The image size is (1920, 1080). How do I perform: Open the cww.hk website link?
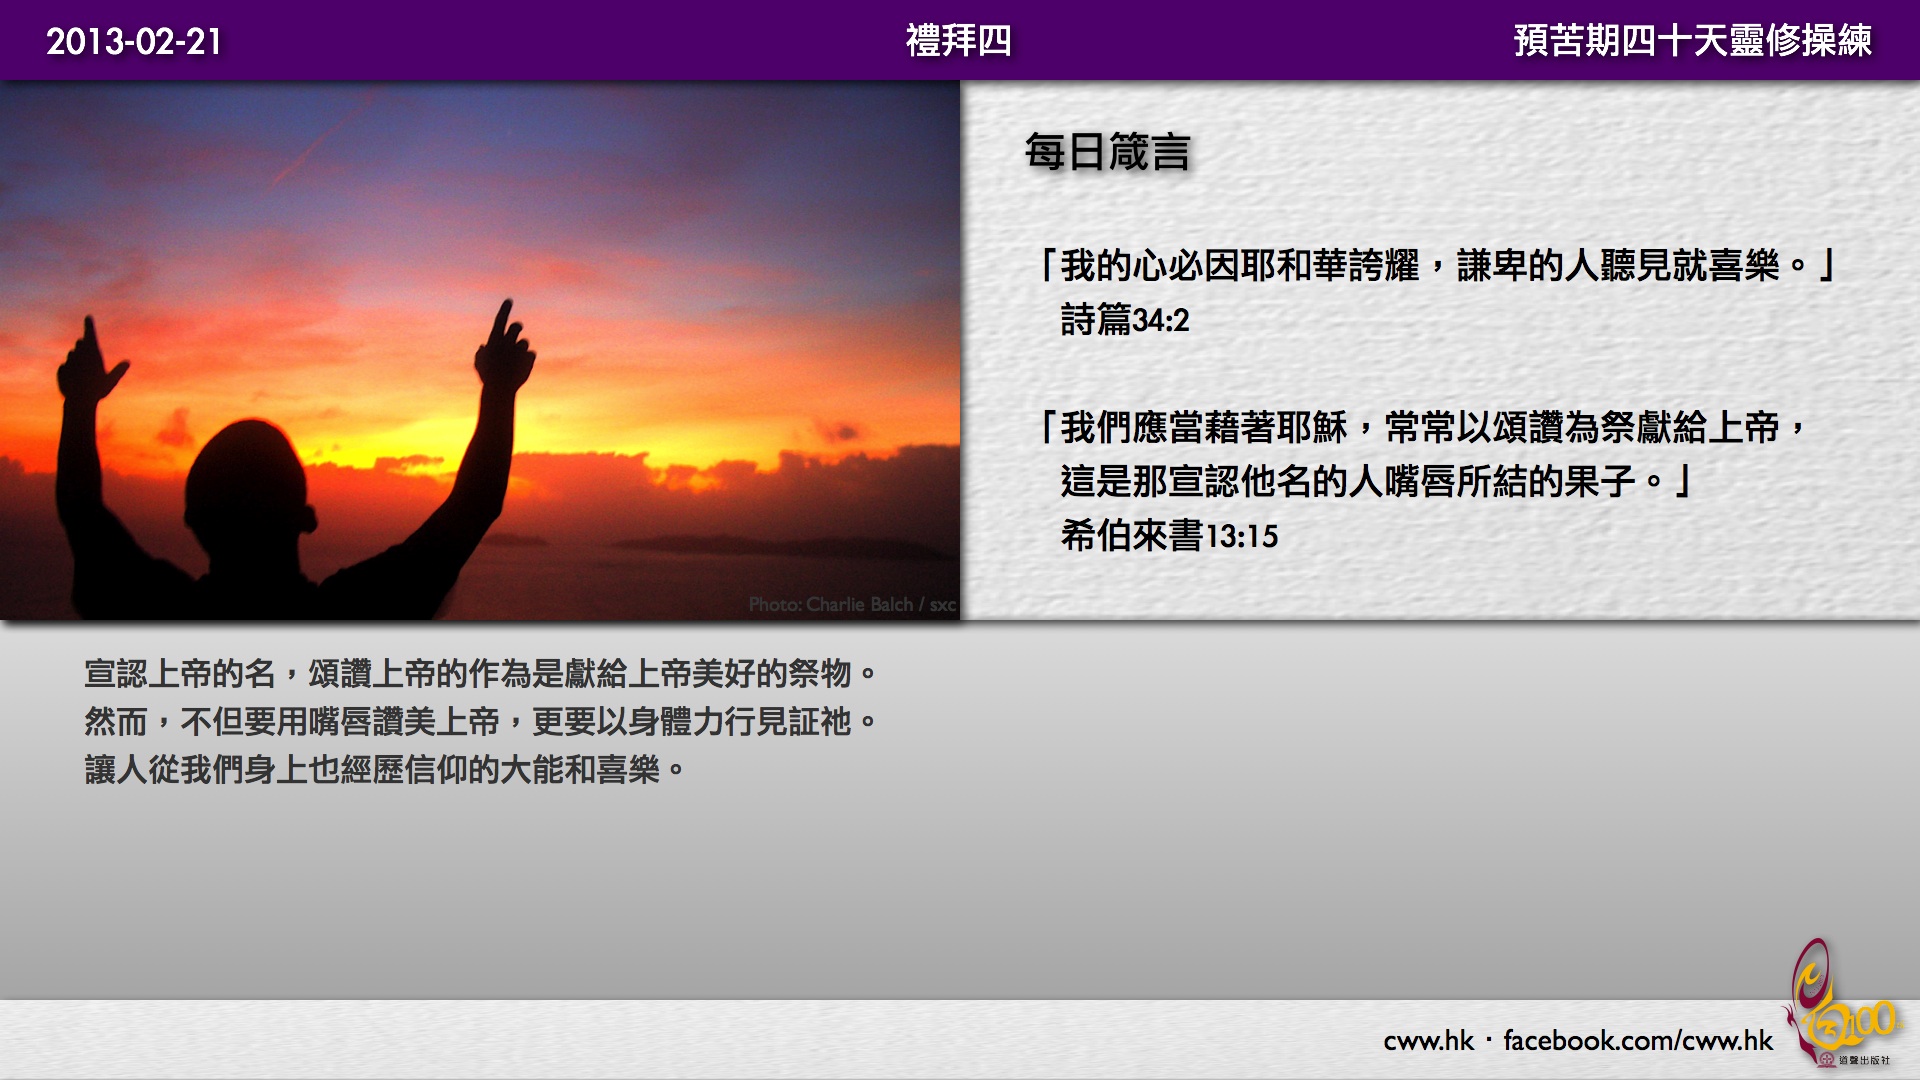[x=1428, y=1041]
